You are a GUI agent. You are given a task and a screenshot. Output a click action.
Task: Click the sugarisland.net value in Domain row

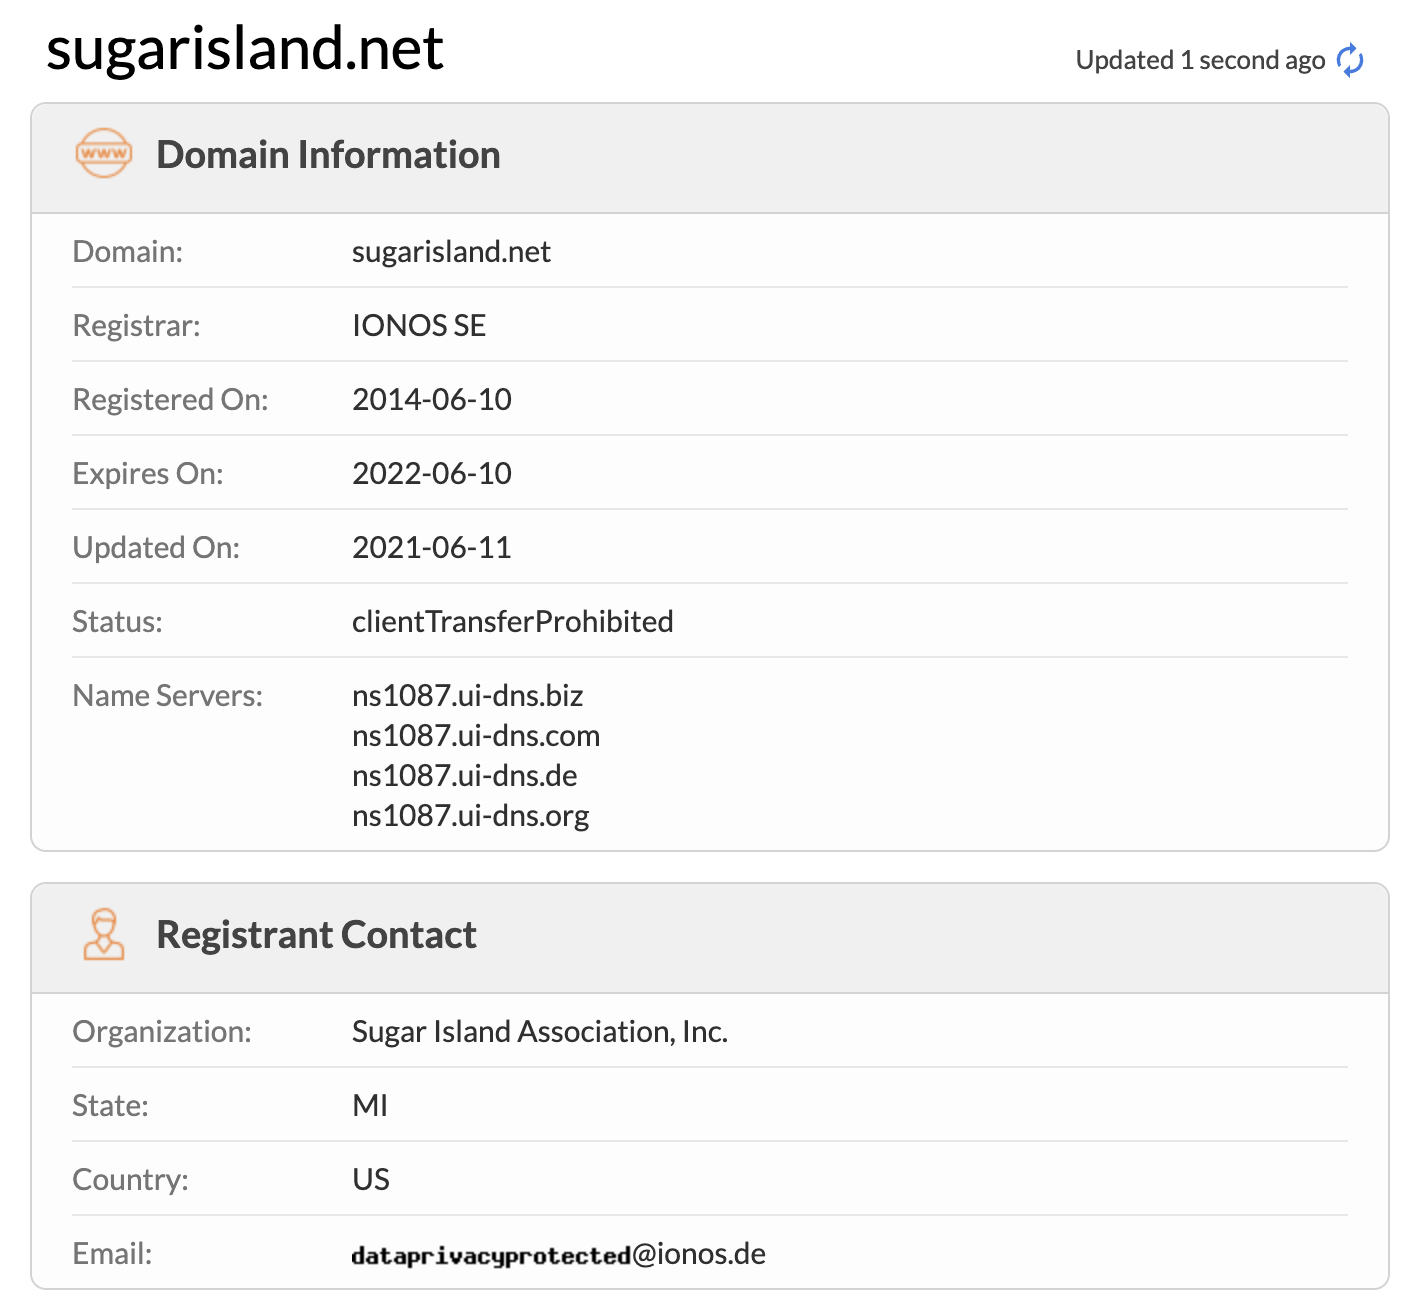[x=451, y=251]
